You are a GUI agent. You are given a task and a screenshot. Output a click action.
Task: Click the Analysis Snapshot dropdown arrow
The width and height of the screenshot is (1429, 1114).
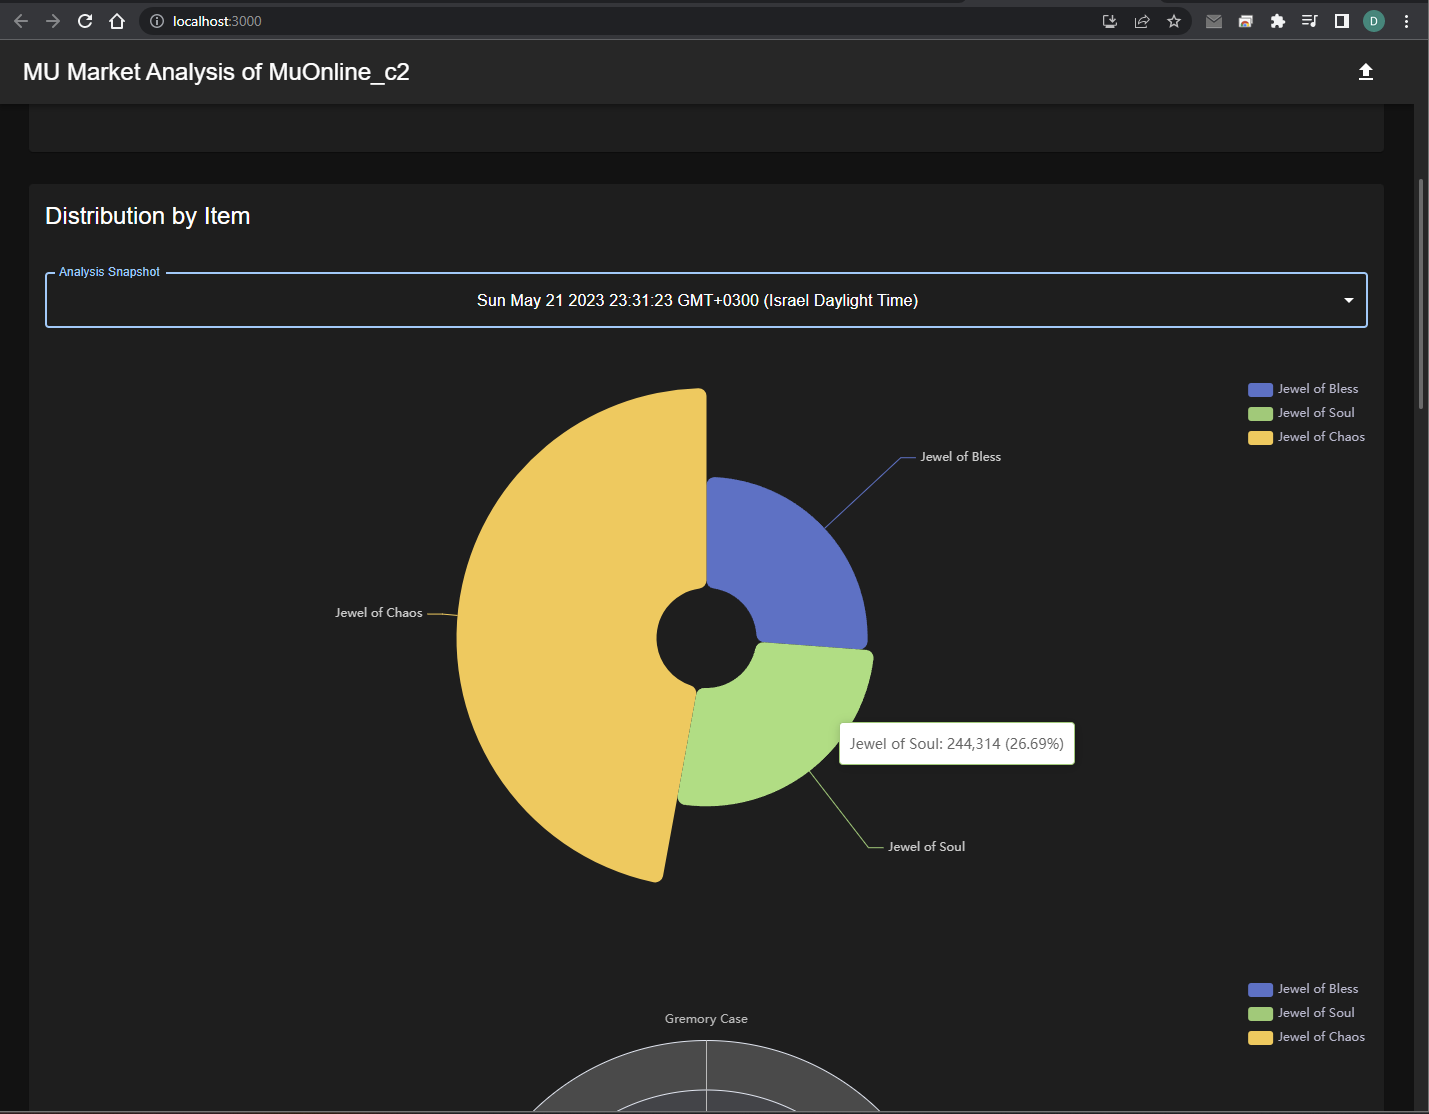1349,300
